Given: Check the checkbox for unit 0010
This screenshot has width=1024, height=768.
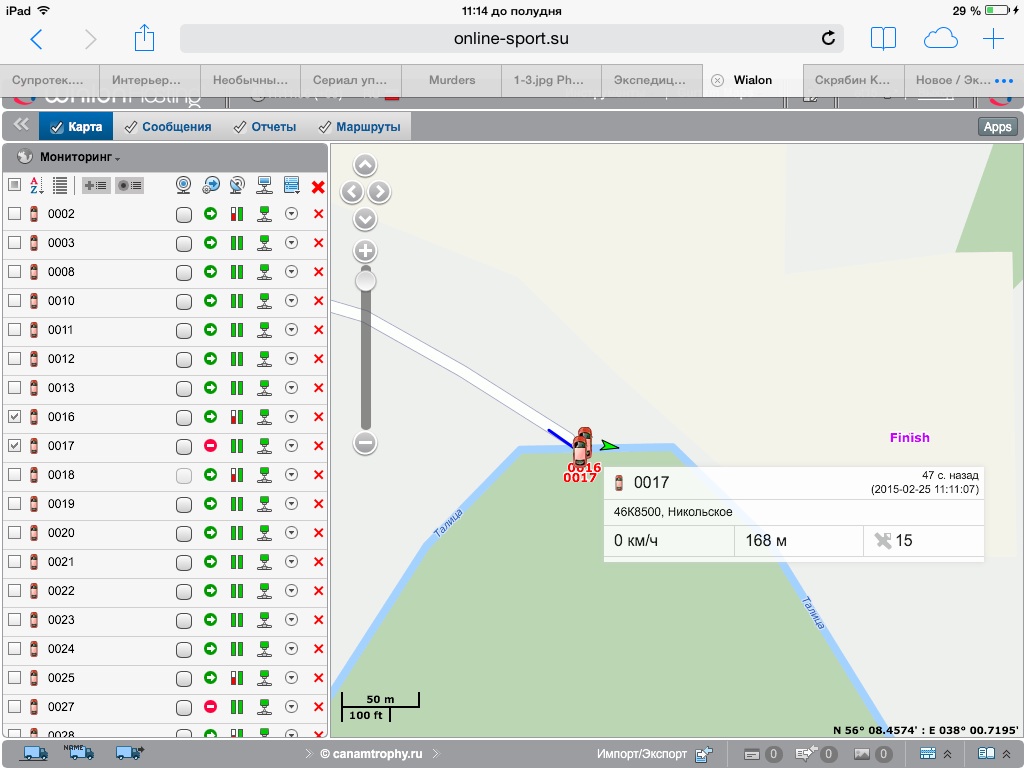Looking at the screenshot, I should point(14,301).
